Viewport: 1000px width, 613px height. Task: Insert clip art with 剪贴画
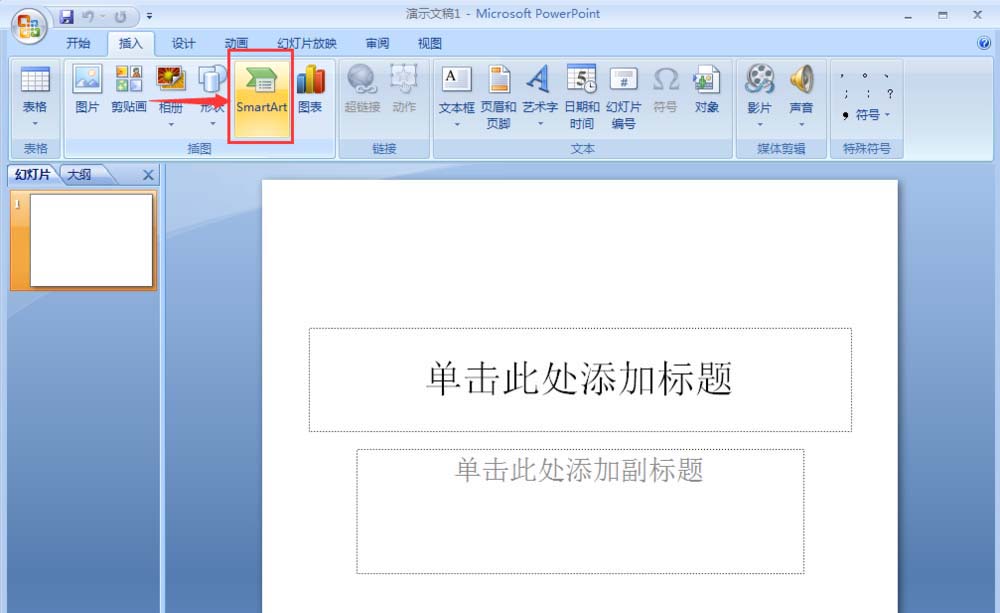[x=129, y=90]
